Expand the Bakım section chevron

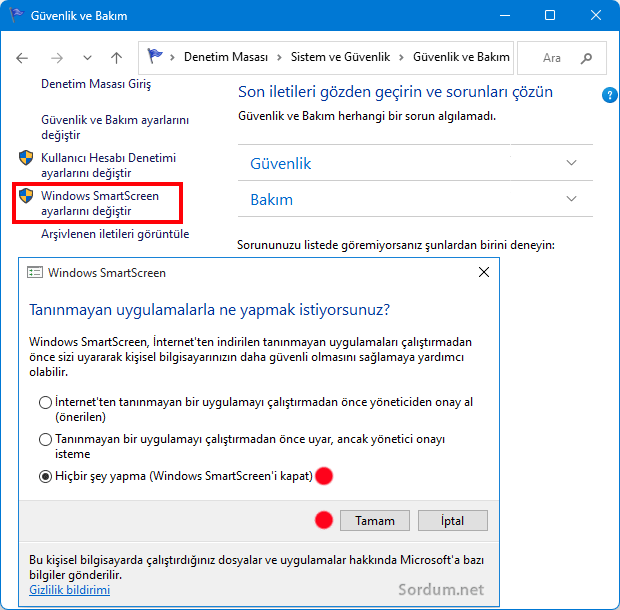pos(571,198)
